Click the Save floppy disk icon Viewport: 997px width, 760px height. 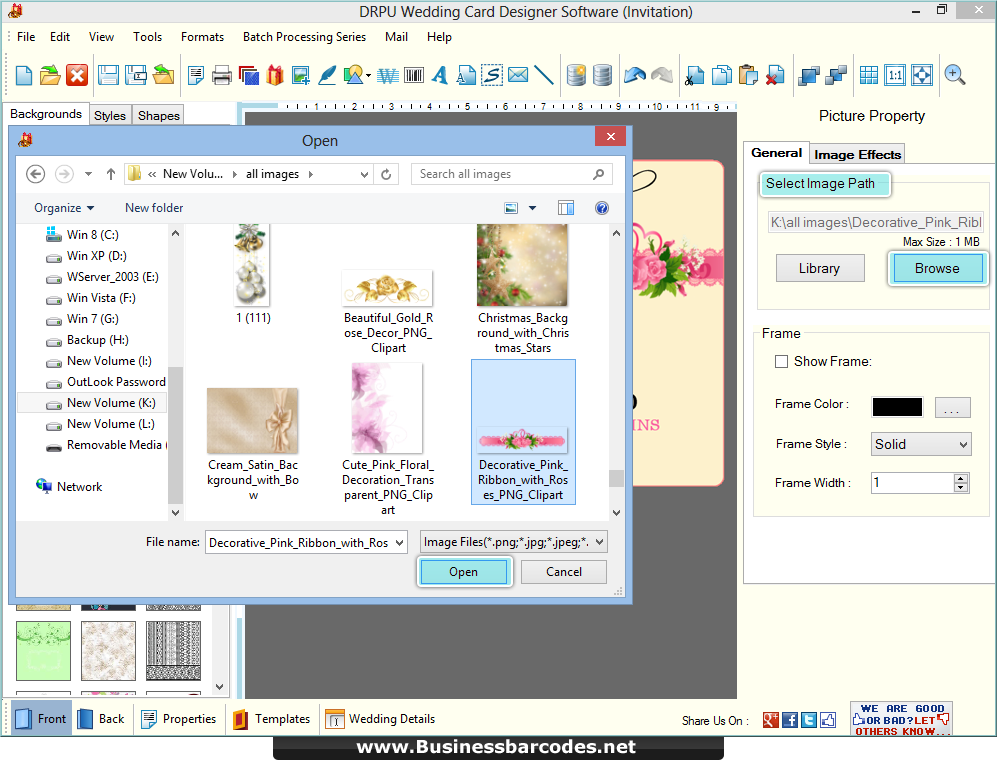pos(108,75)
